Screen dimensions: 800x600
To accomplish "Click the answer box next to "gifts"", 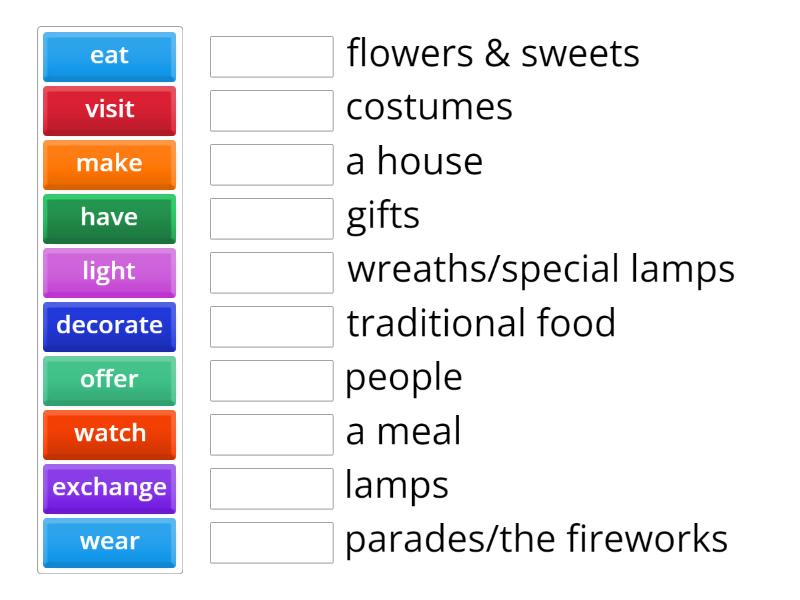I will 271,218.
